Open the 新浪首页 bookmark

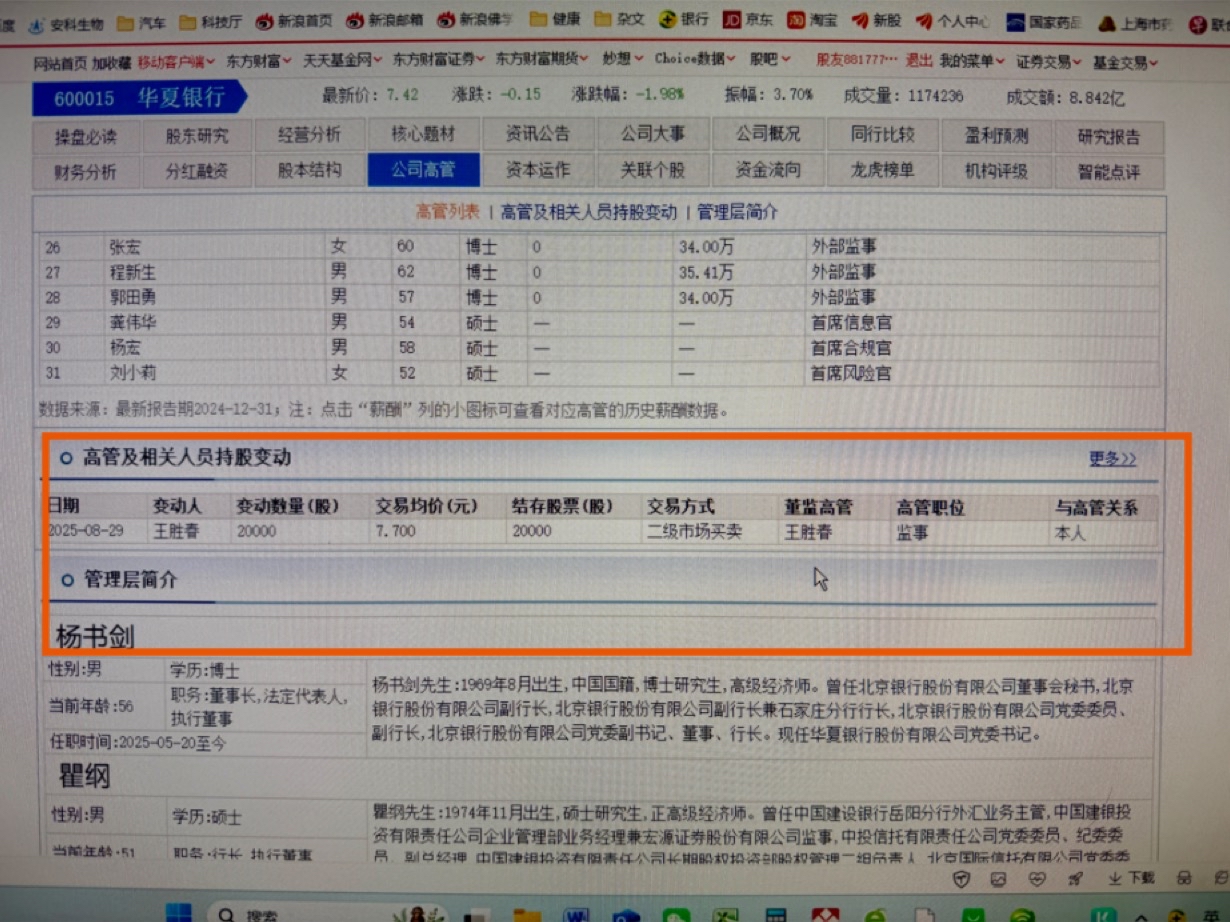pyautogui.click(x=294, y=20)
